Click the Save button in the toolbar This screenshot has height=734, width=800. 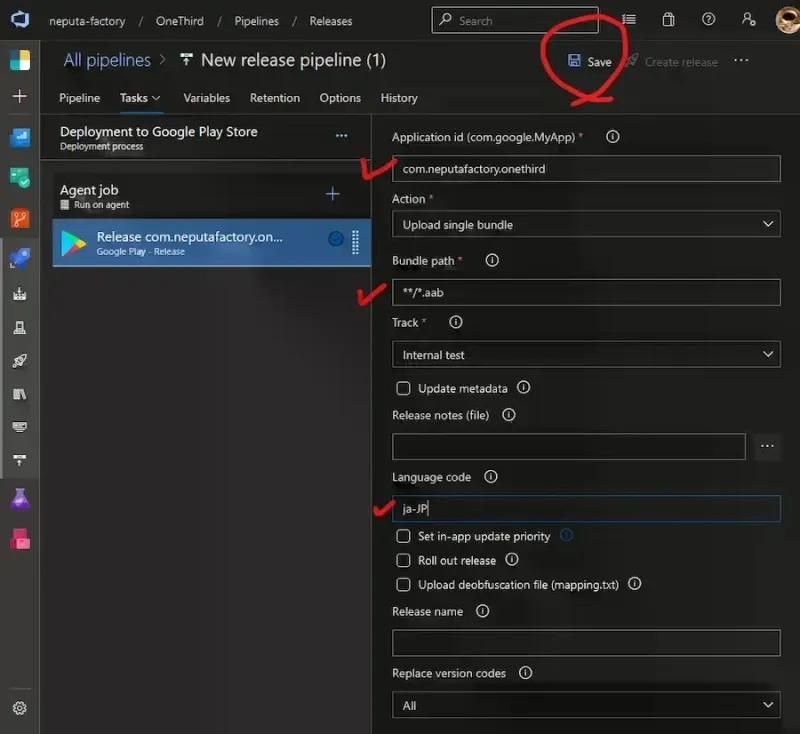point(590,61)
